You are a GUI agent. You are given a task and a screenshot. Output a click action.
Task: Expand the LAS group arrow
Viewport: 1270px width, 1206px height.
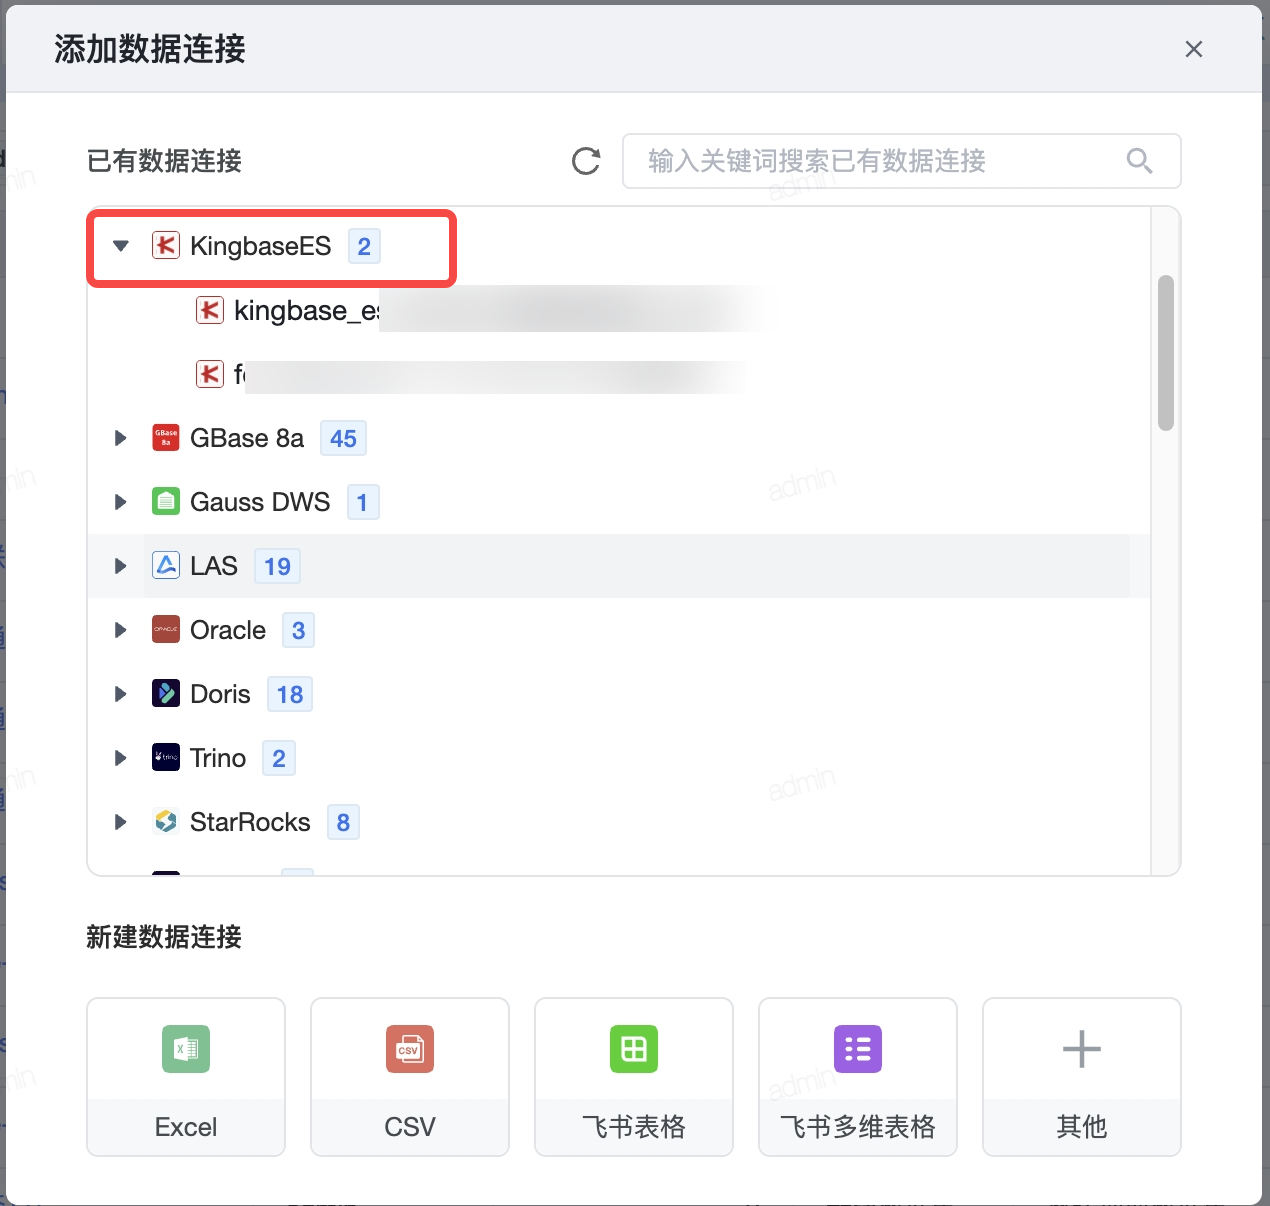click(x=121, y=566)
